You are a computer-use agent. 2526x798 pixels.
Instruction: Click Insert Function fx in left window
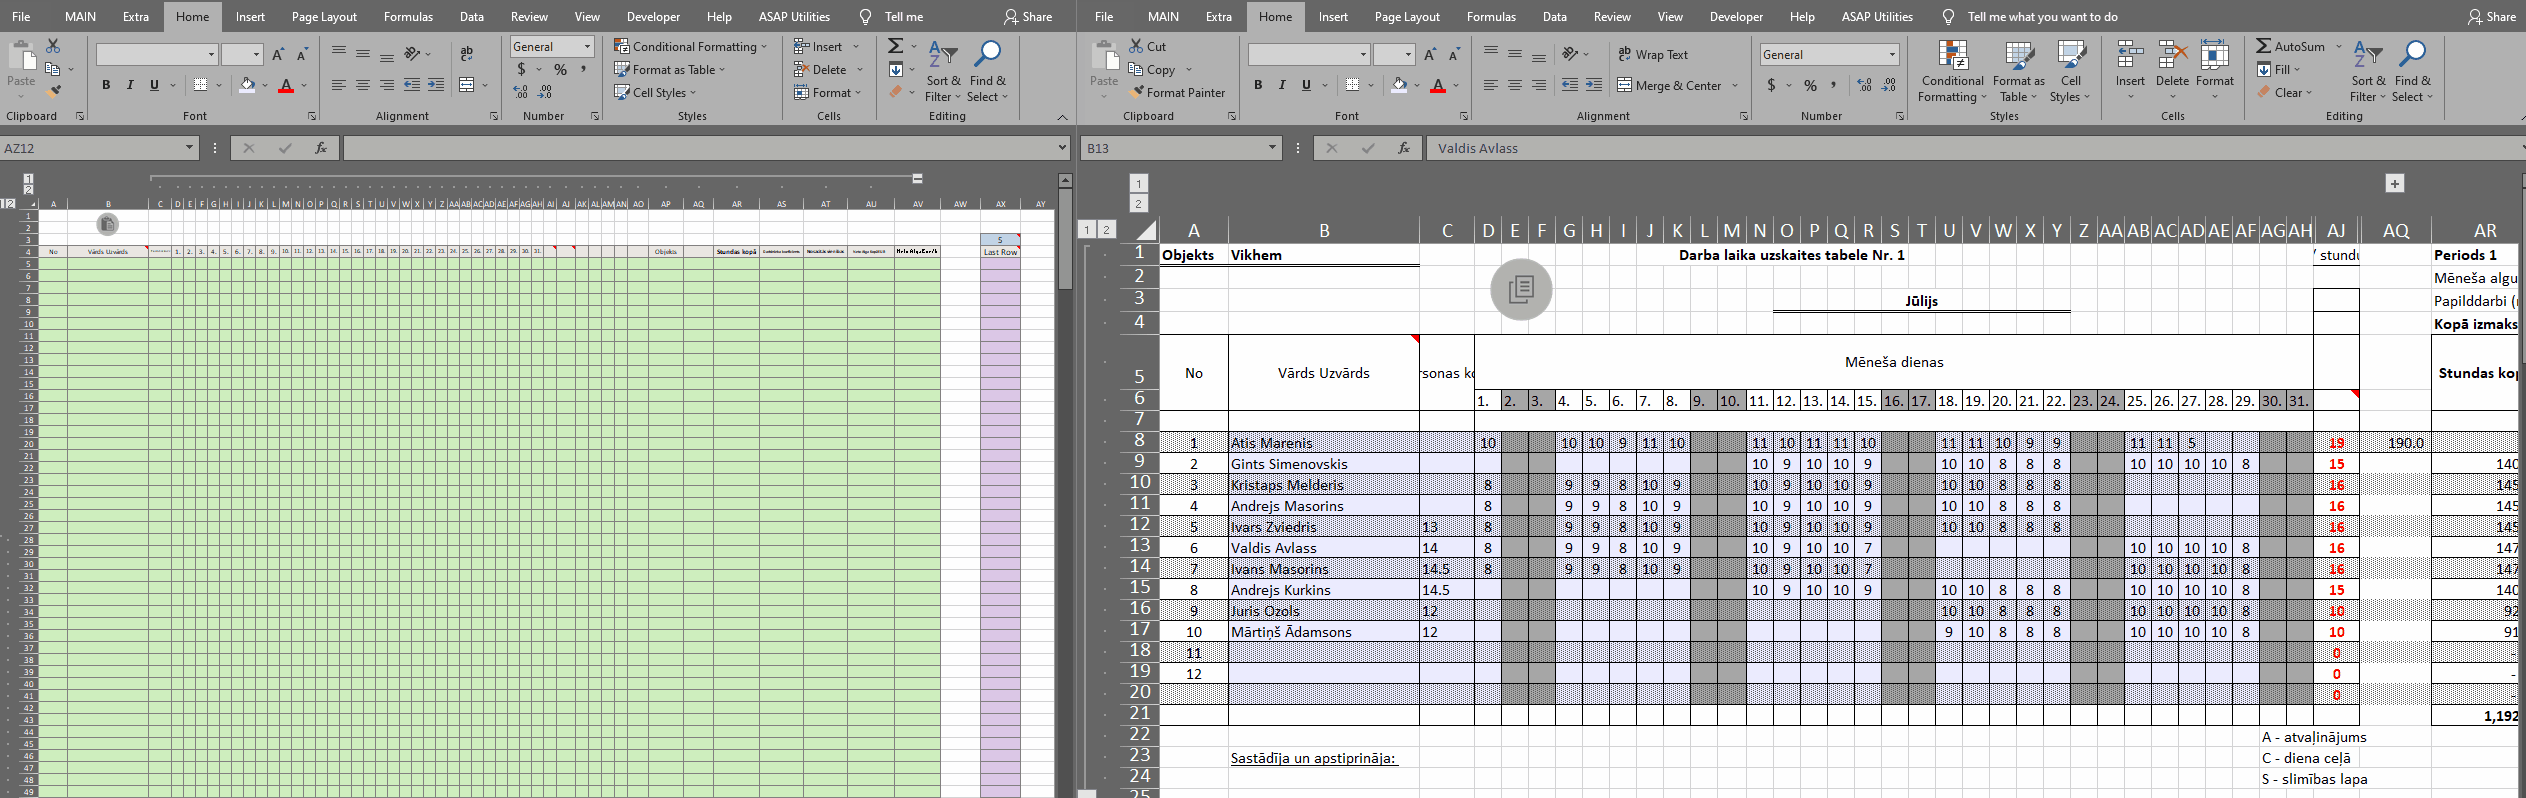tap(321, 148)
